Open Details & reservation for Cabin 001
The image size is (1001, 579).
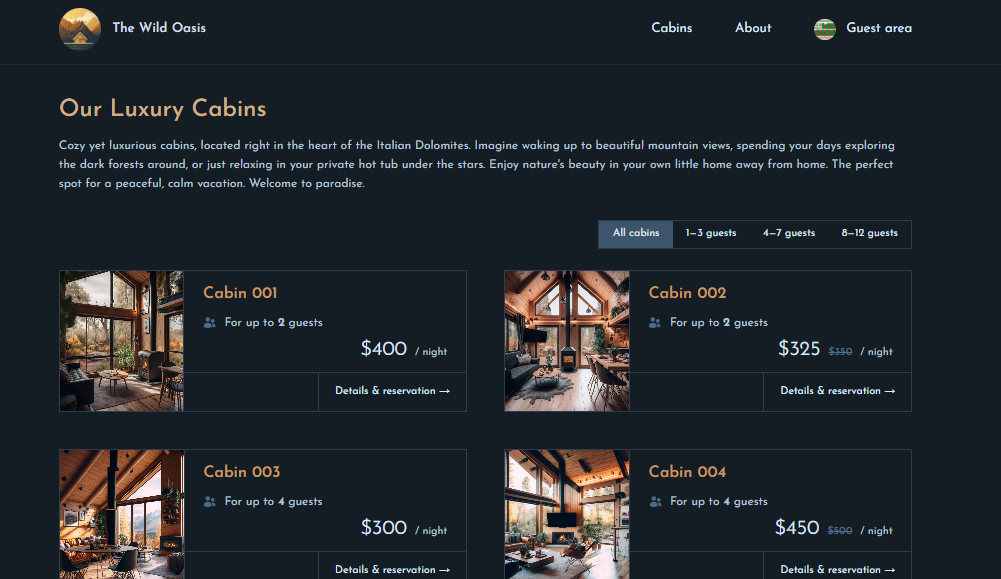392,391
